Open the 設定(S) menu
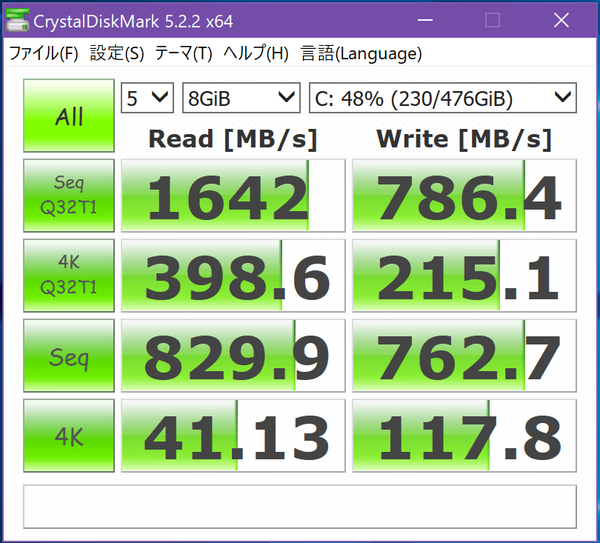This screenshot has height=543, width=600. point(117,53)
